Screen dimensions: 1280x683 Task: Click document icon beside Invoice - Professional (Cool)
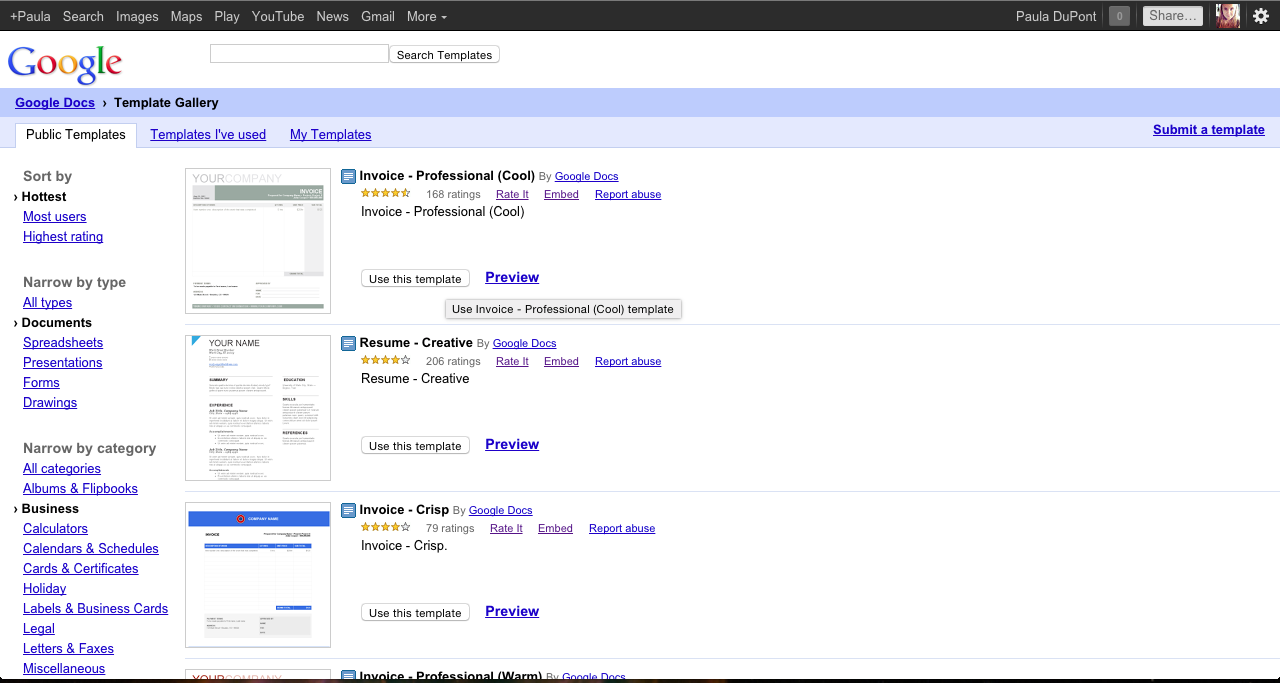pyautogui.click(x=348, y=177)
